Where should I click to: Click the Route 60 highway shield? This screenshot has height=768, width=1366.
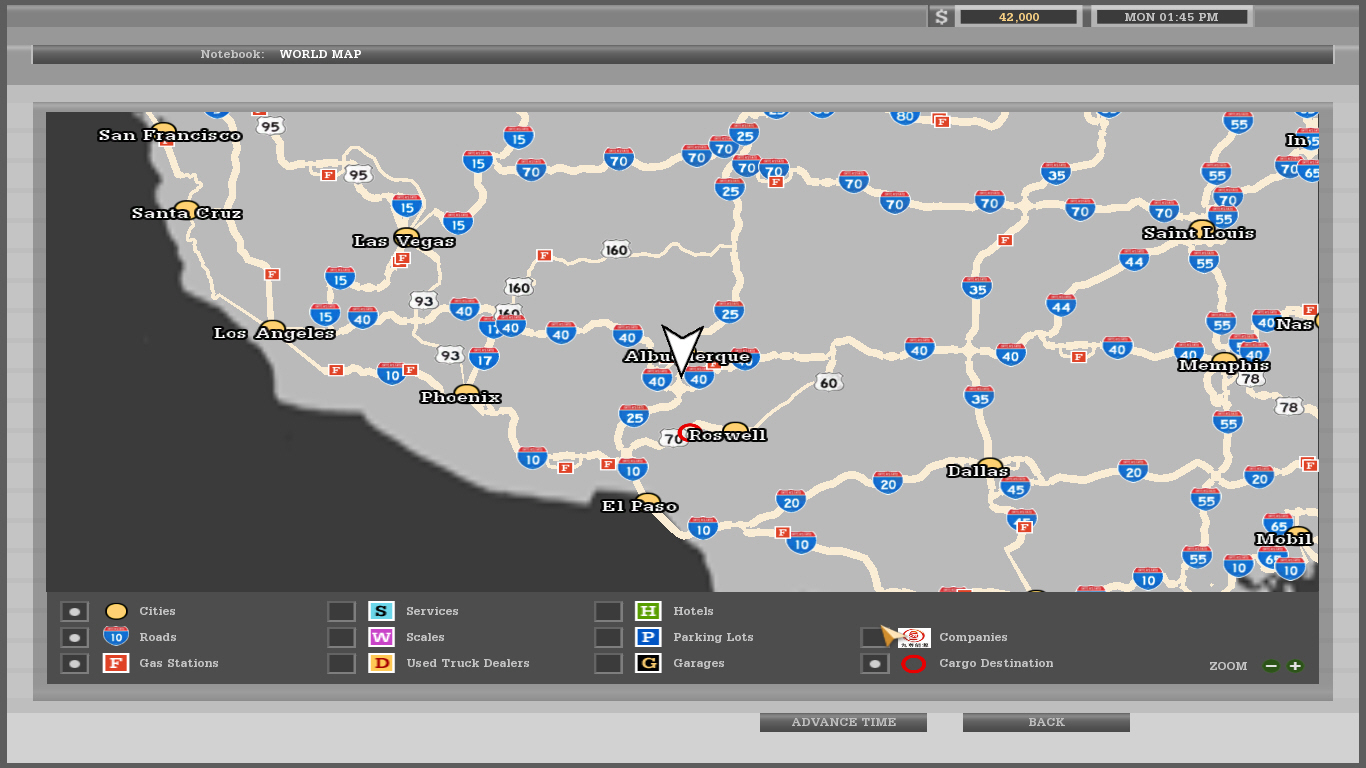point(828,382)
